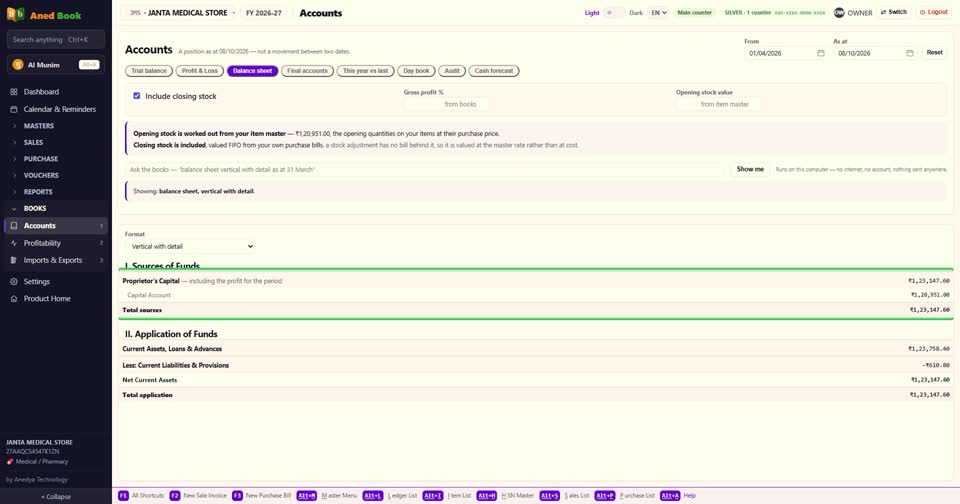This screenshot has height=504, width=960.
Task: Click the F2 New Sale Invoice badge
Action: point(174,495)
